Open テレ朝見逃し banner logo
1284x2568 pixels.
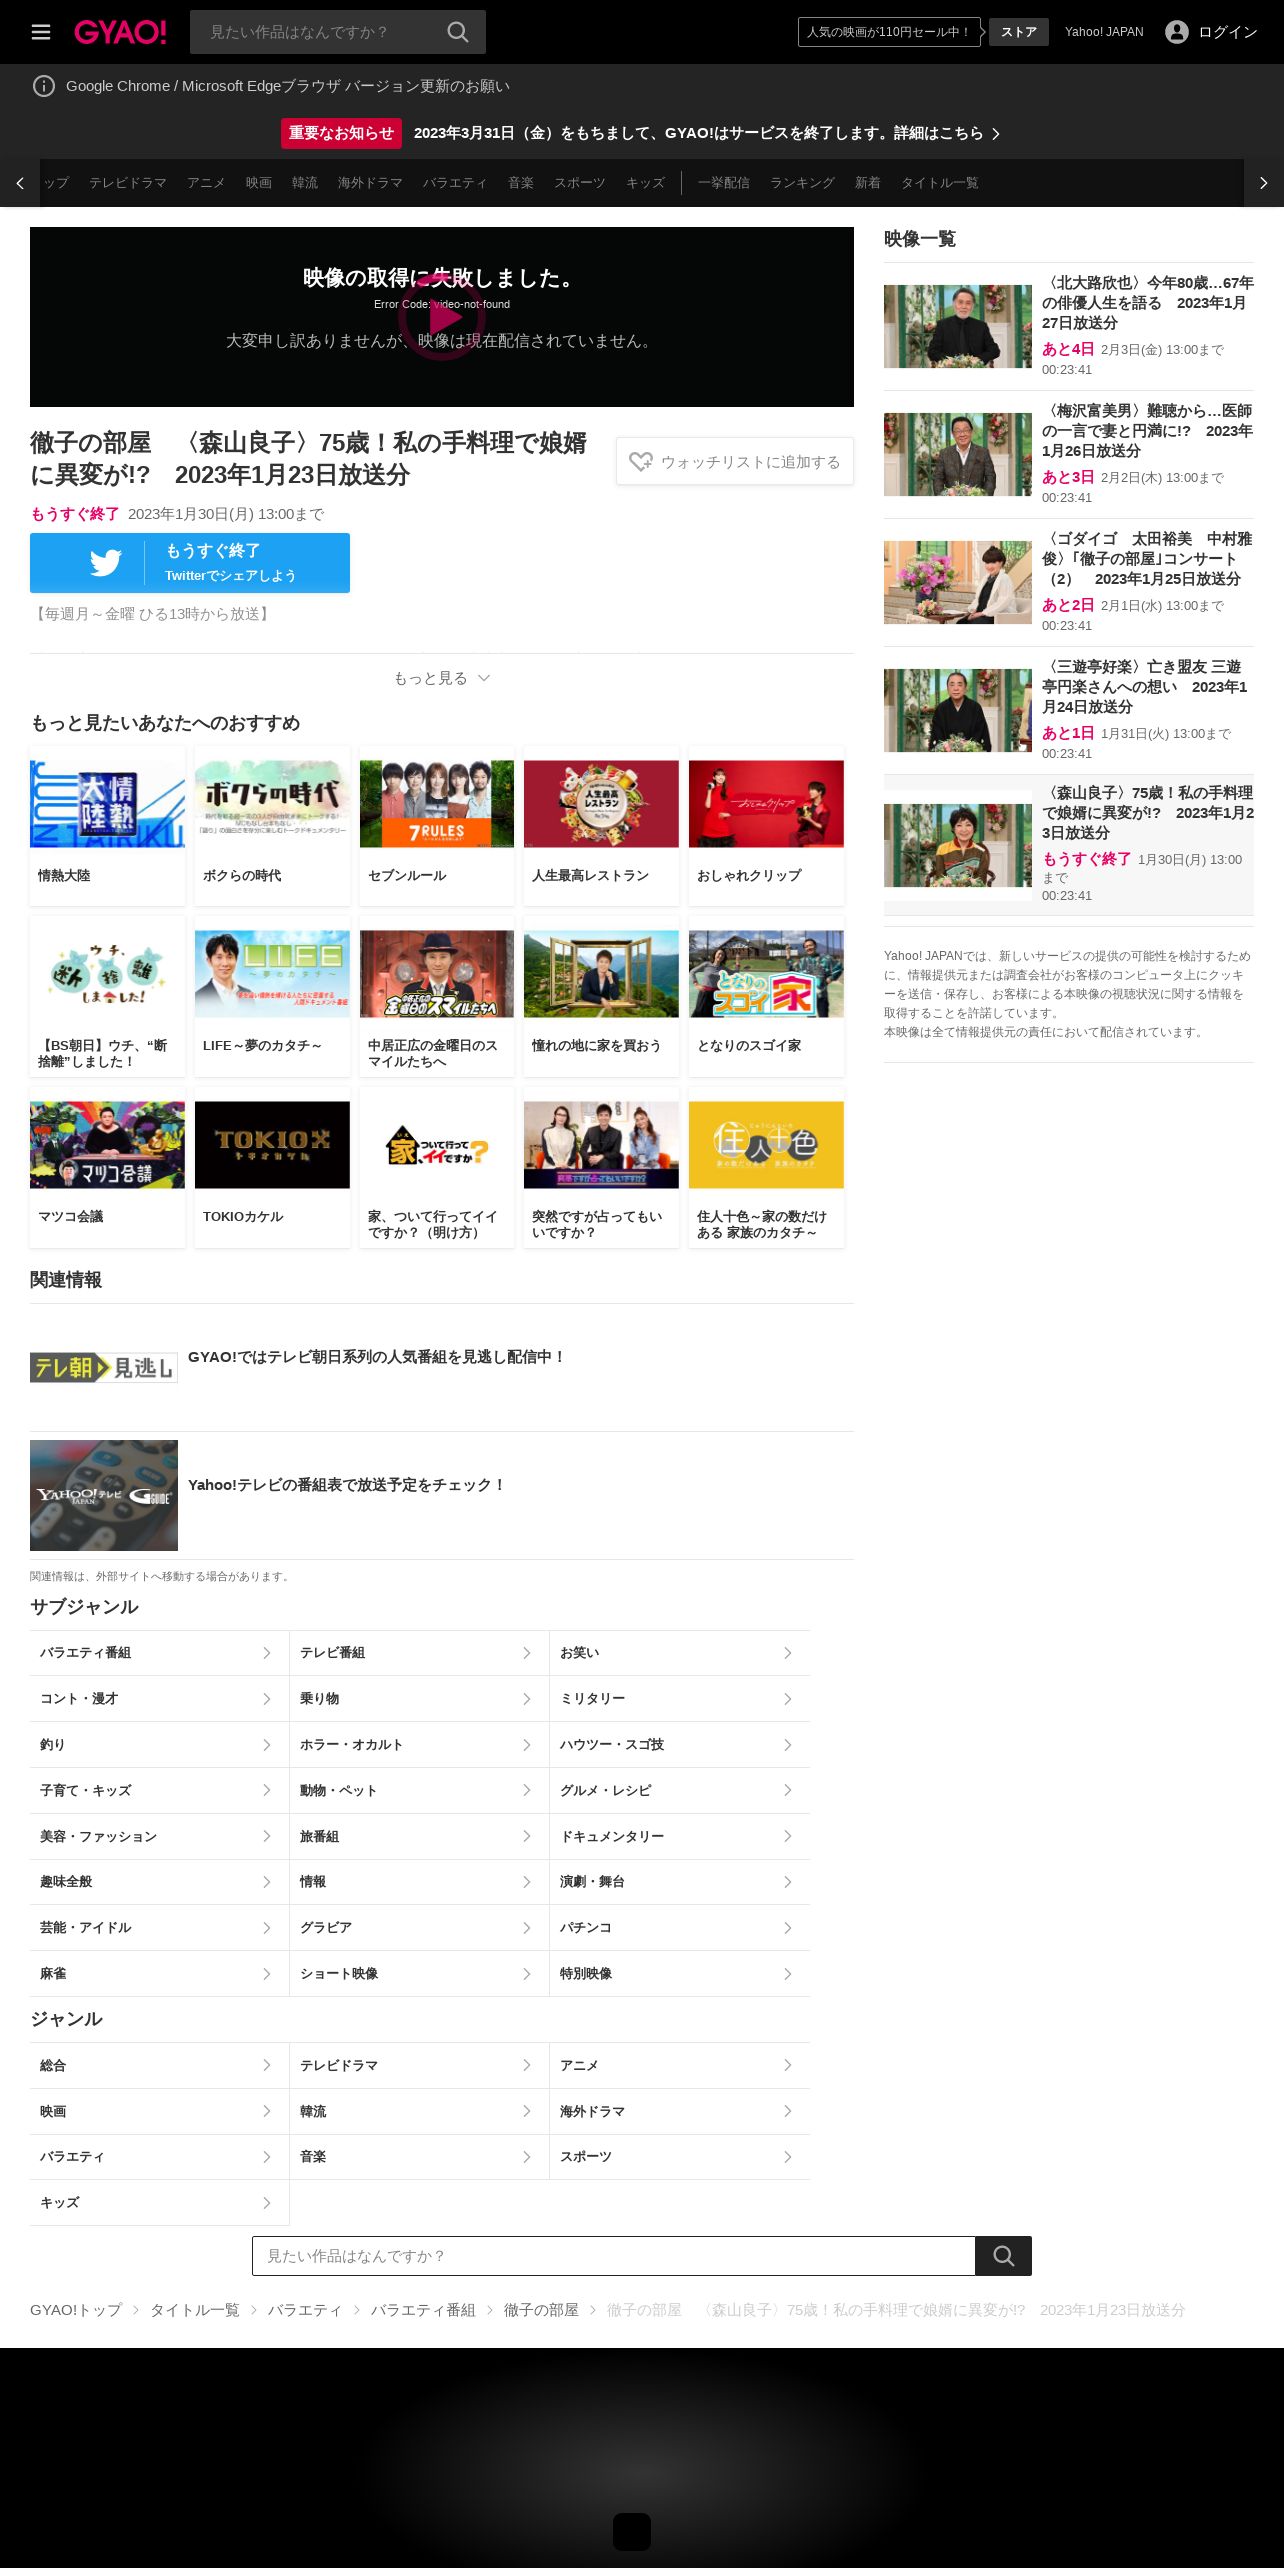tap(104, 1367)
